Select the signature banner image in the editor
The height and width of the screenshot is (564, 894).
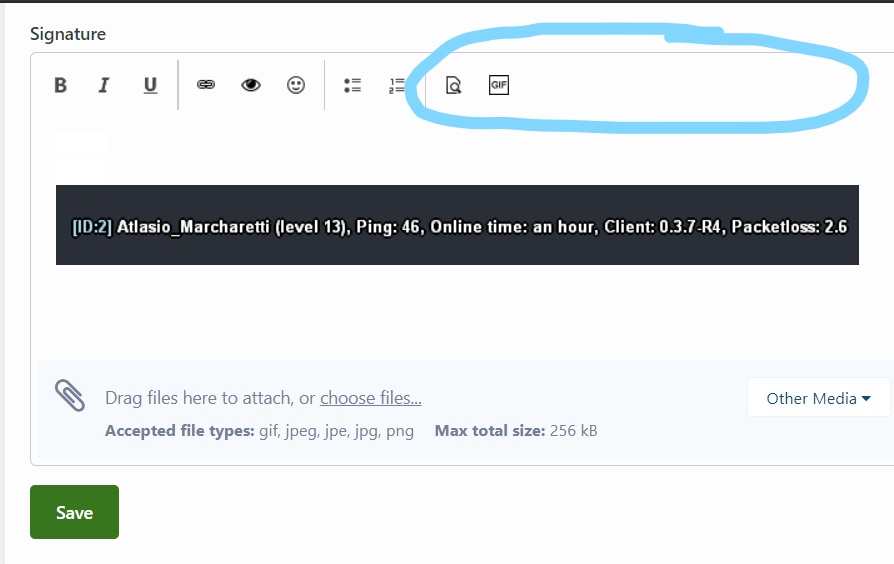457,225
